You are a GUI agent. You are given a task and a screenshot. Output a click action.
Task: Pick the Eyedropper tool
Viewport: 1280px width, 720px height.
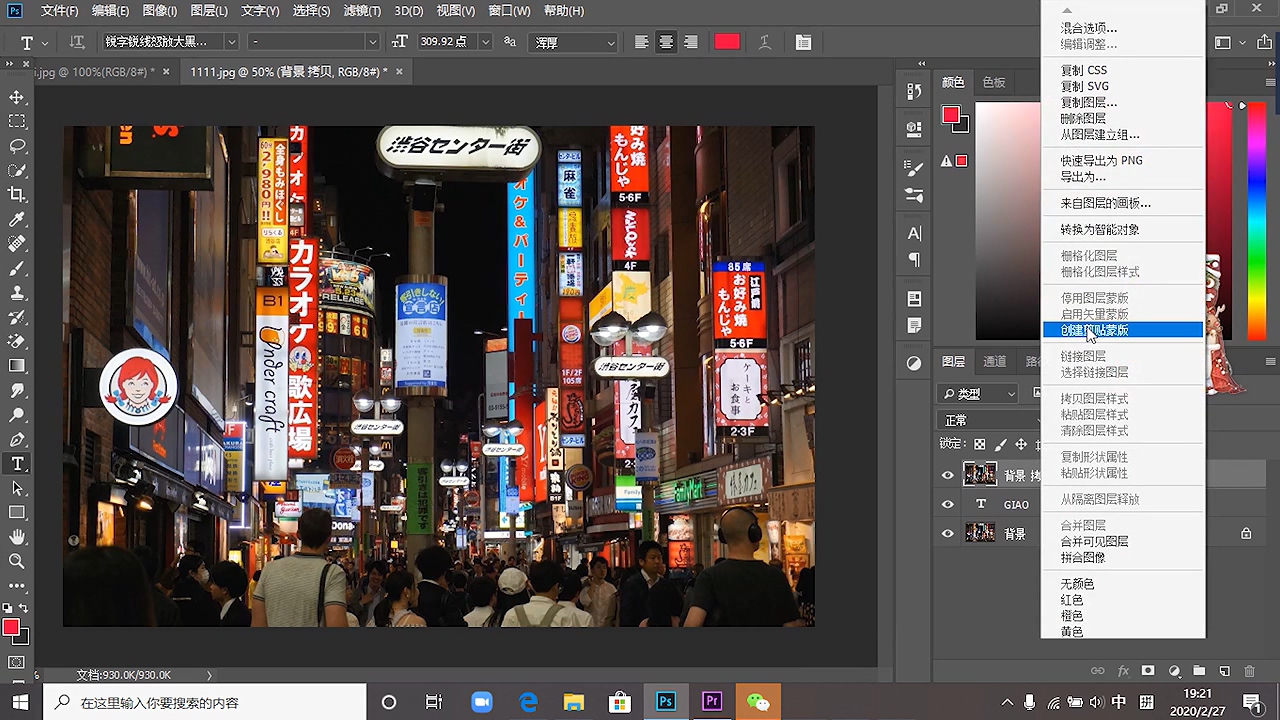17,219
